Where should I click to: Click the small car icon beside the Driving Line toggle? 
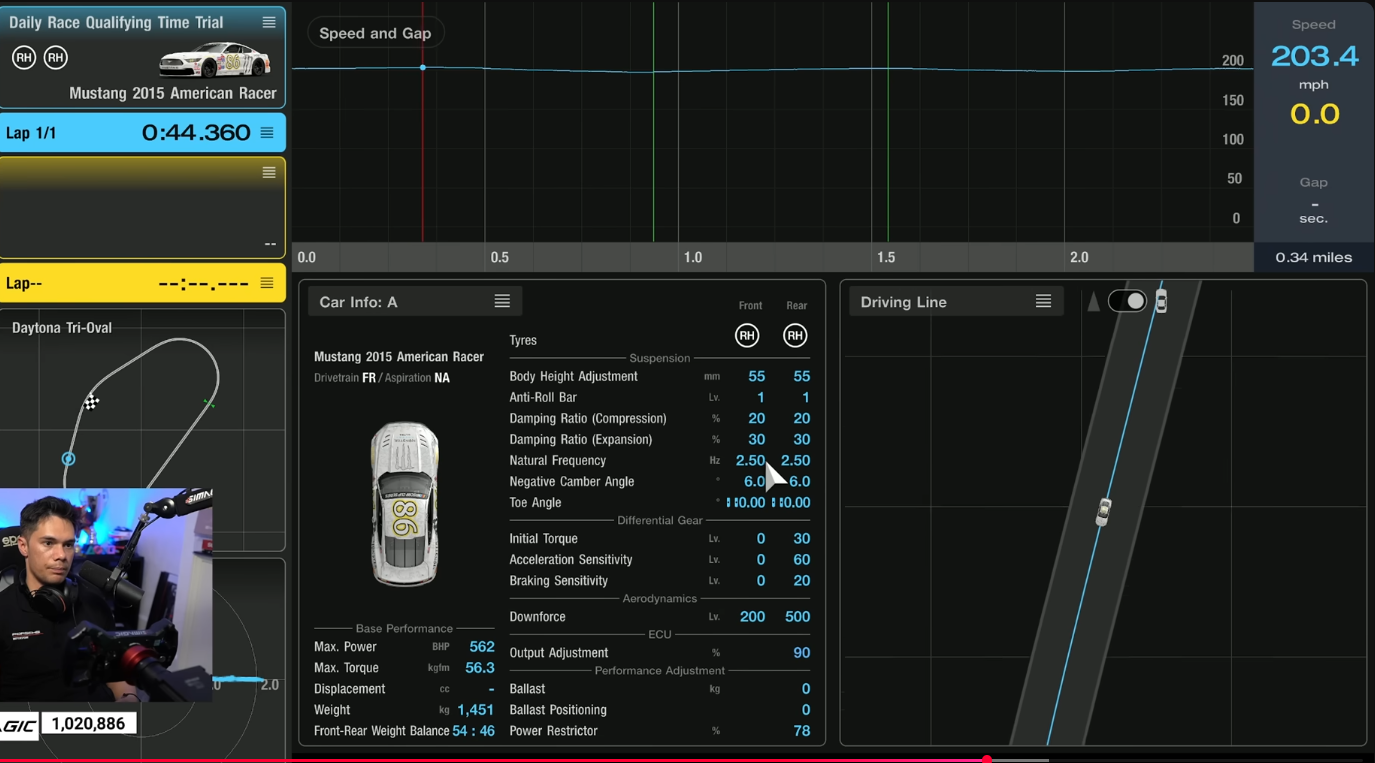tap(1161, 301)
